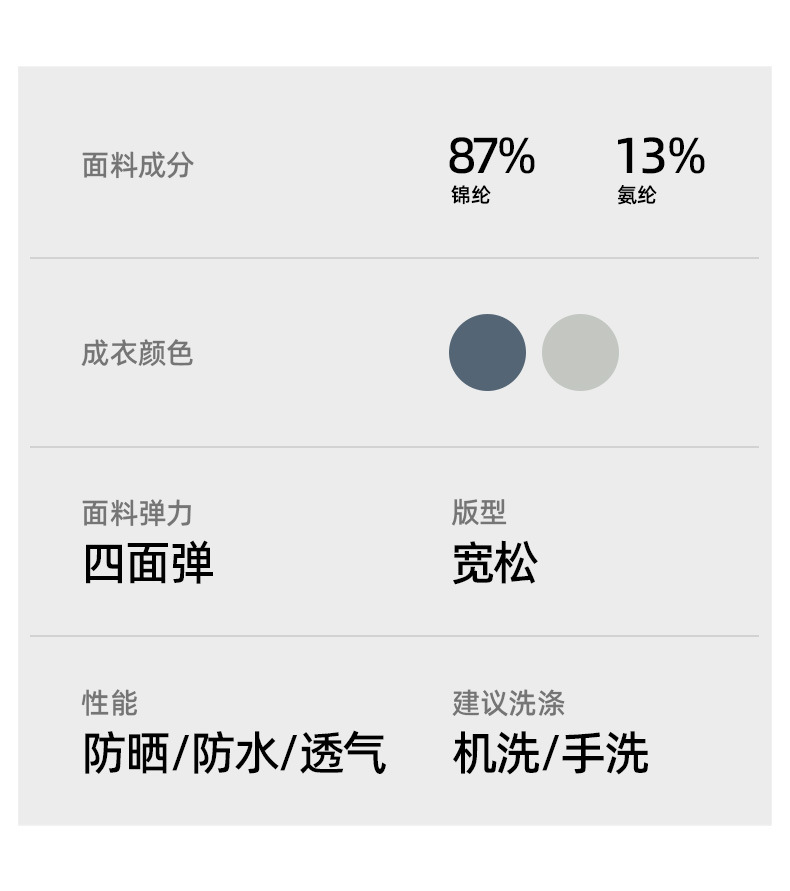The image size is (790, 891).
Task: Click the 锦纶 fabric label
Action: [x=470, y=195]
